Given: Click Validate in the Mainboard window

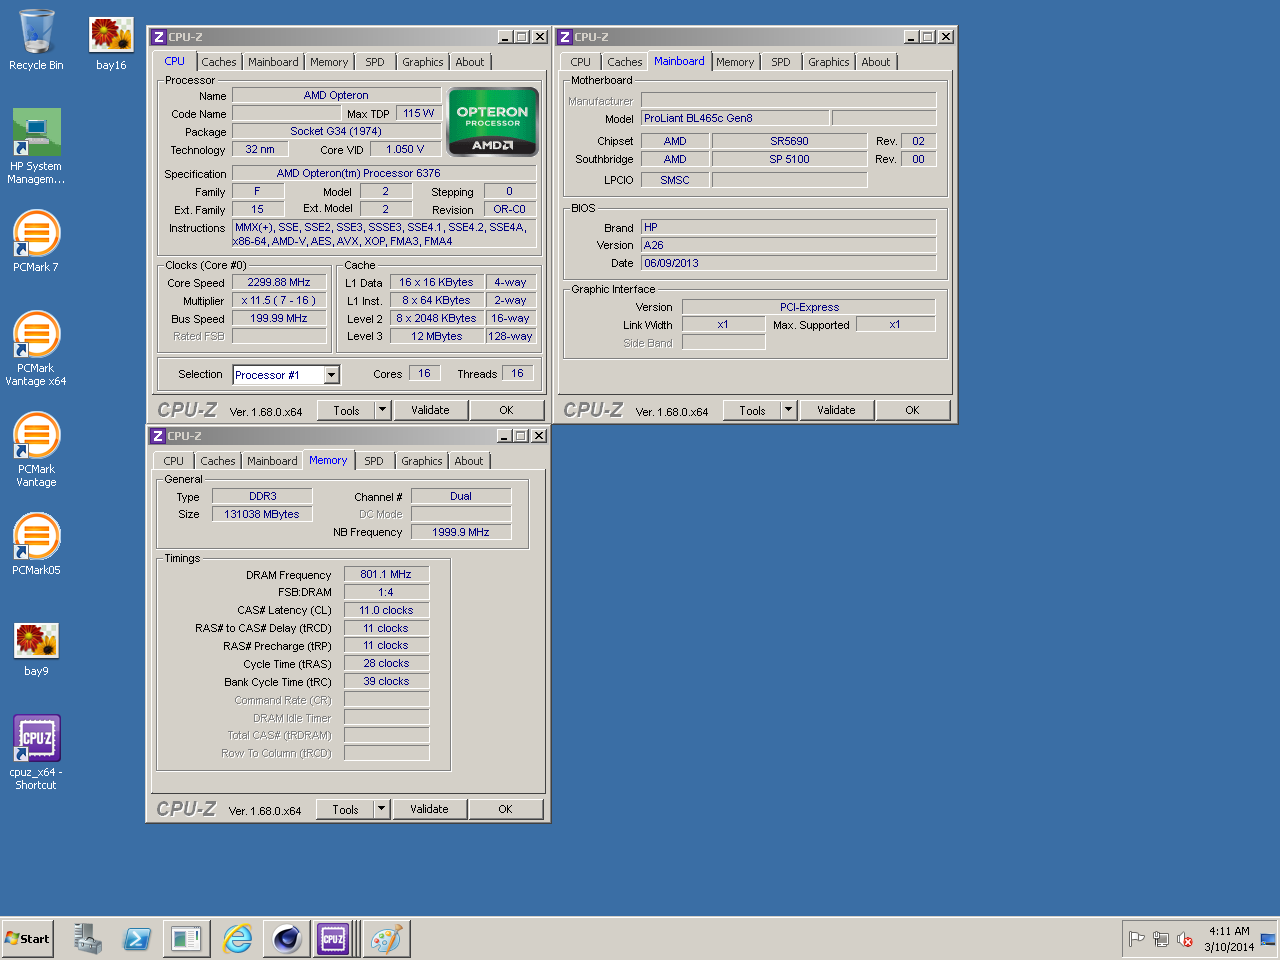Looking at the screenshot, I should [836, 410].
